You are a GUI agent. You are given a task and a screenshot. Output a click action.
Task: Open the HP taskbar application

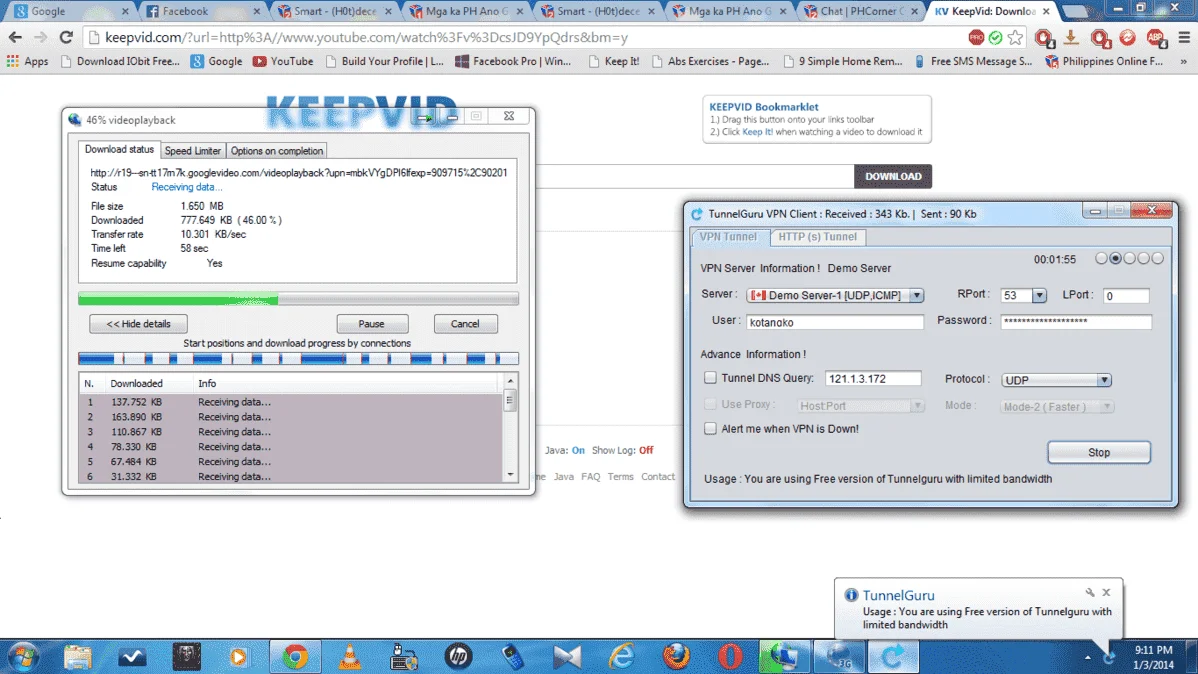[458, 656]
